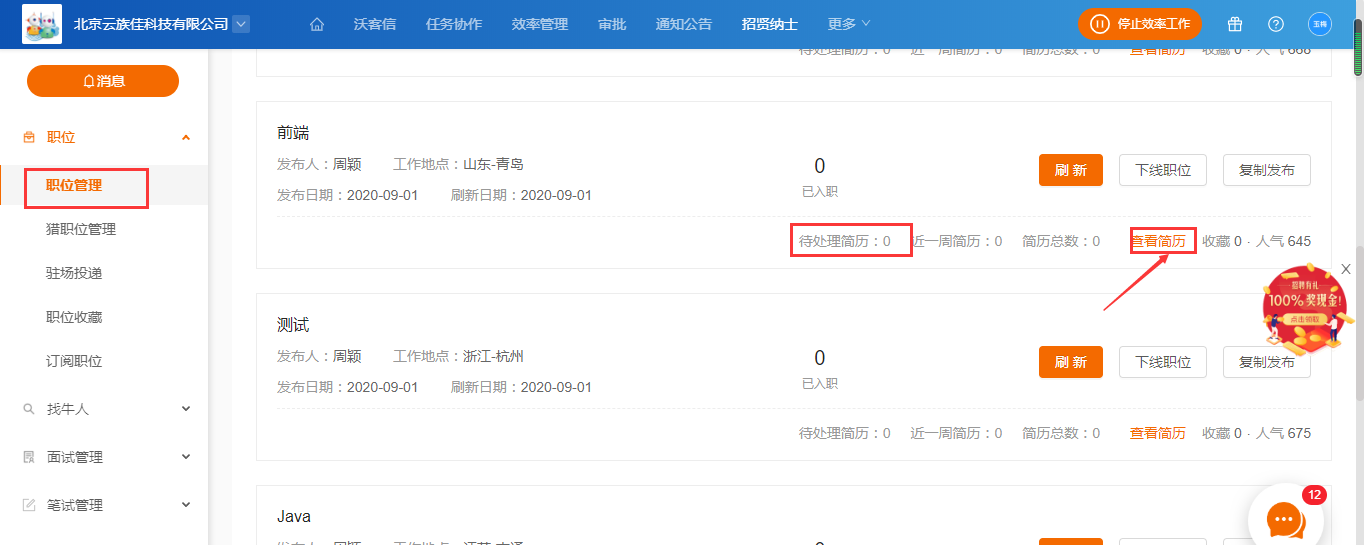Copy and publish the 前端 position
Viewport: 1364px width, 545px height.
click(1267, 170)
